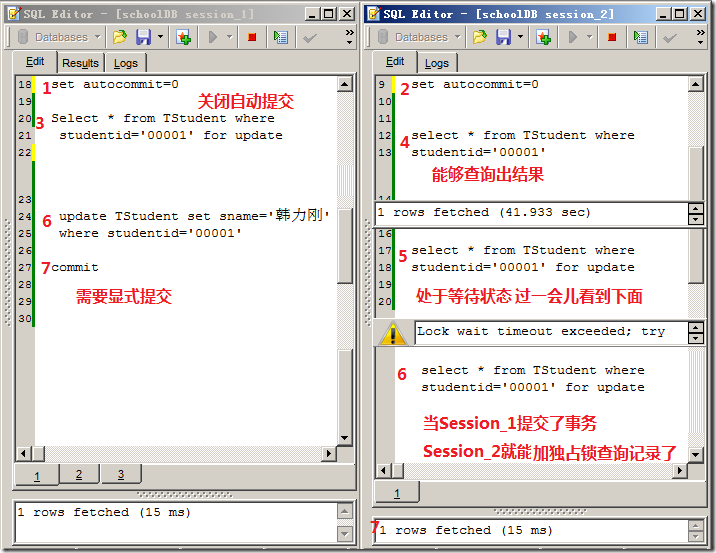Minimize the schoolDB session_2 window

click(664, 14)
